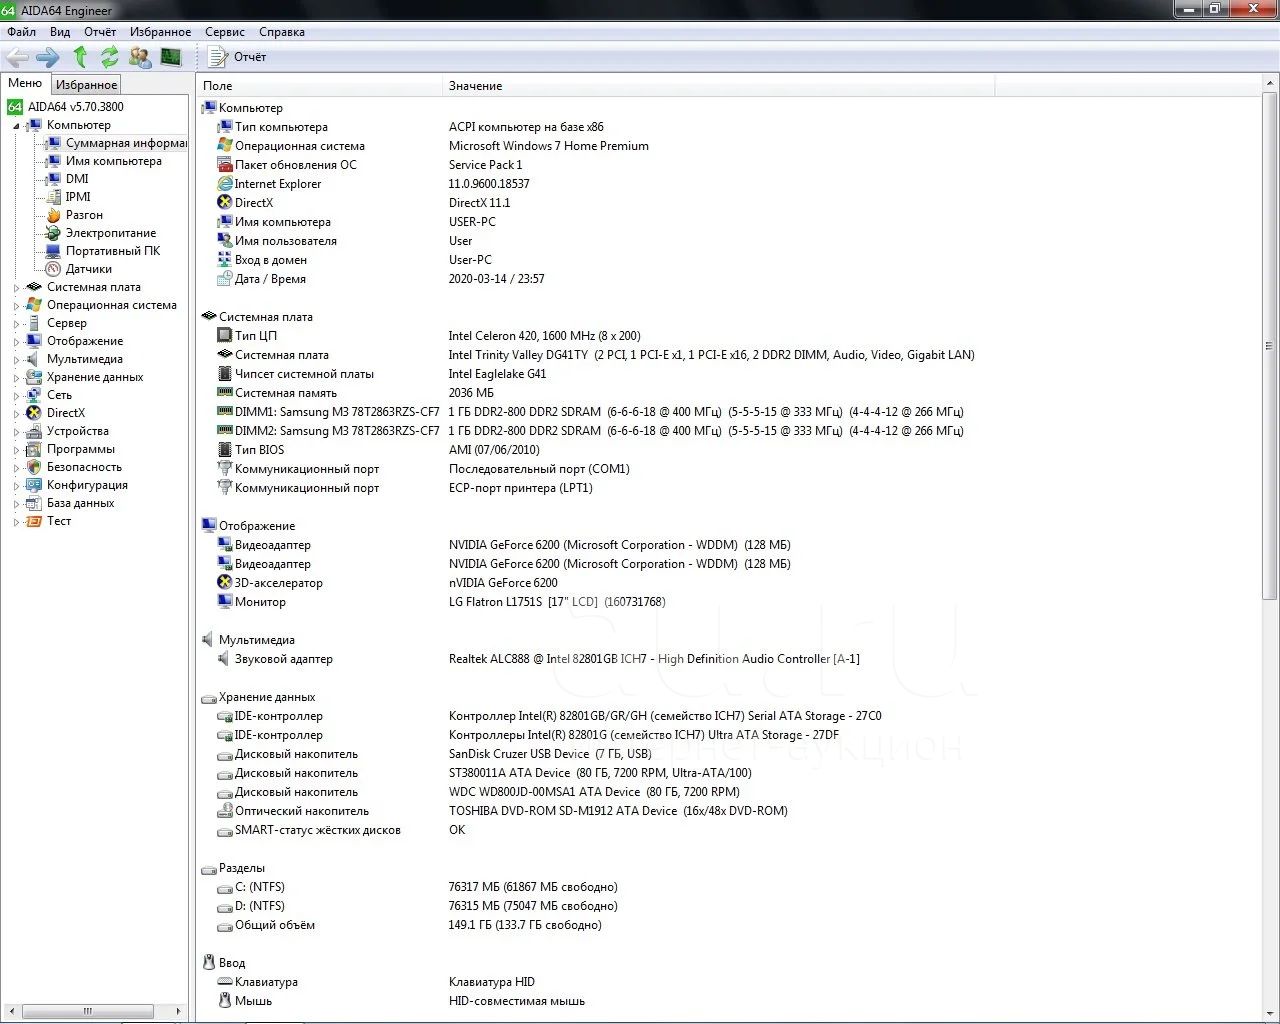Open the Вид menu

pyautogui.click(x=60, y=32)
